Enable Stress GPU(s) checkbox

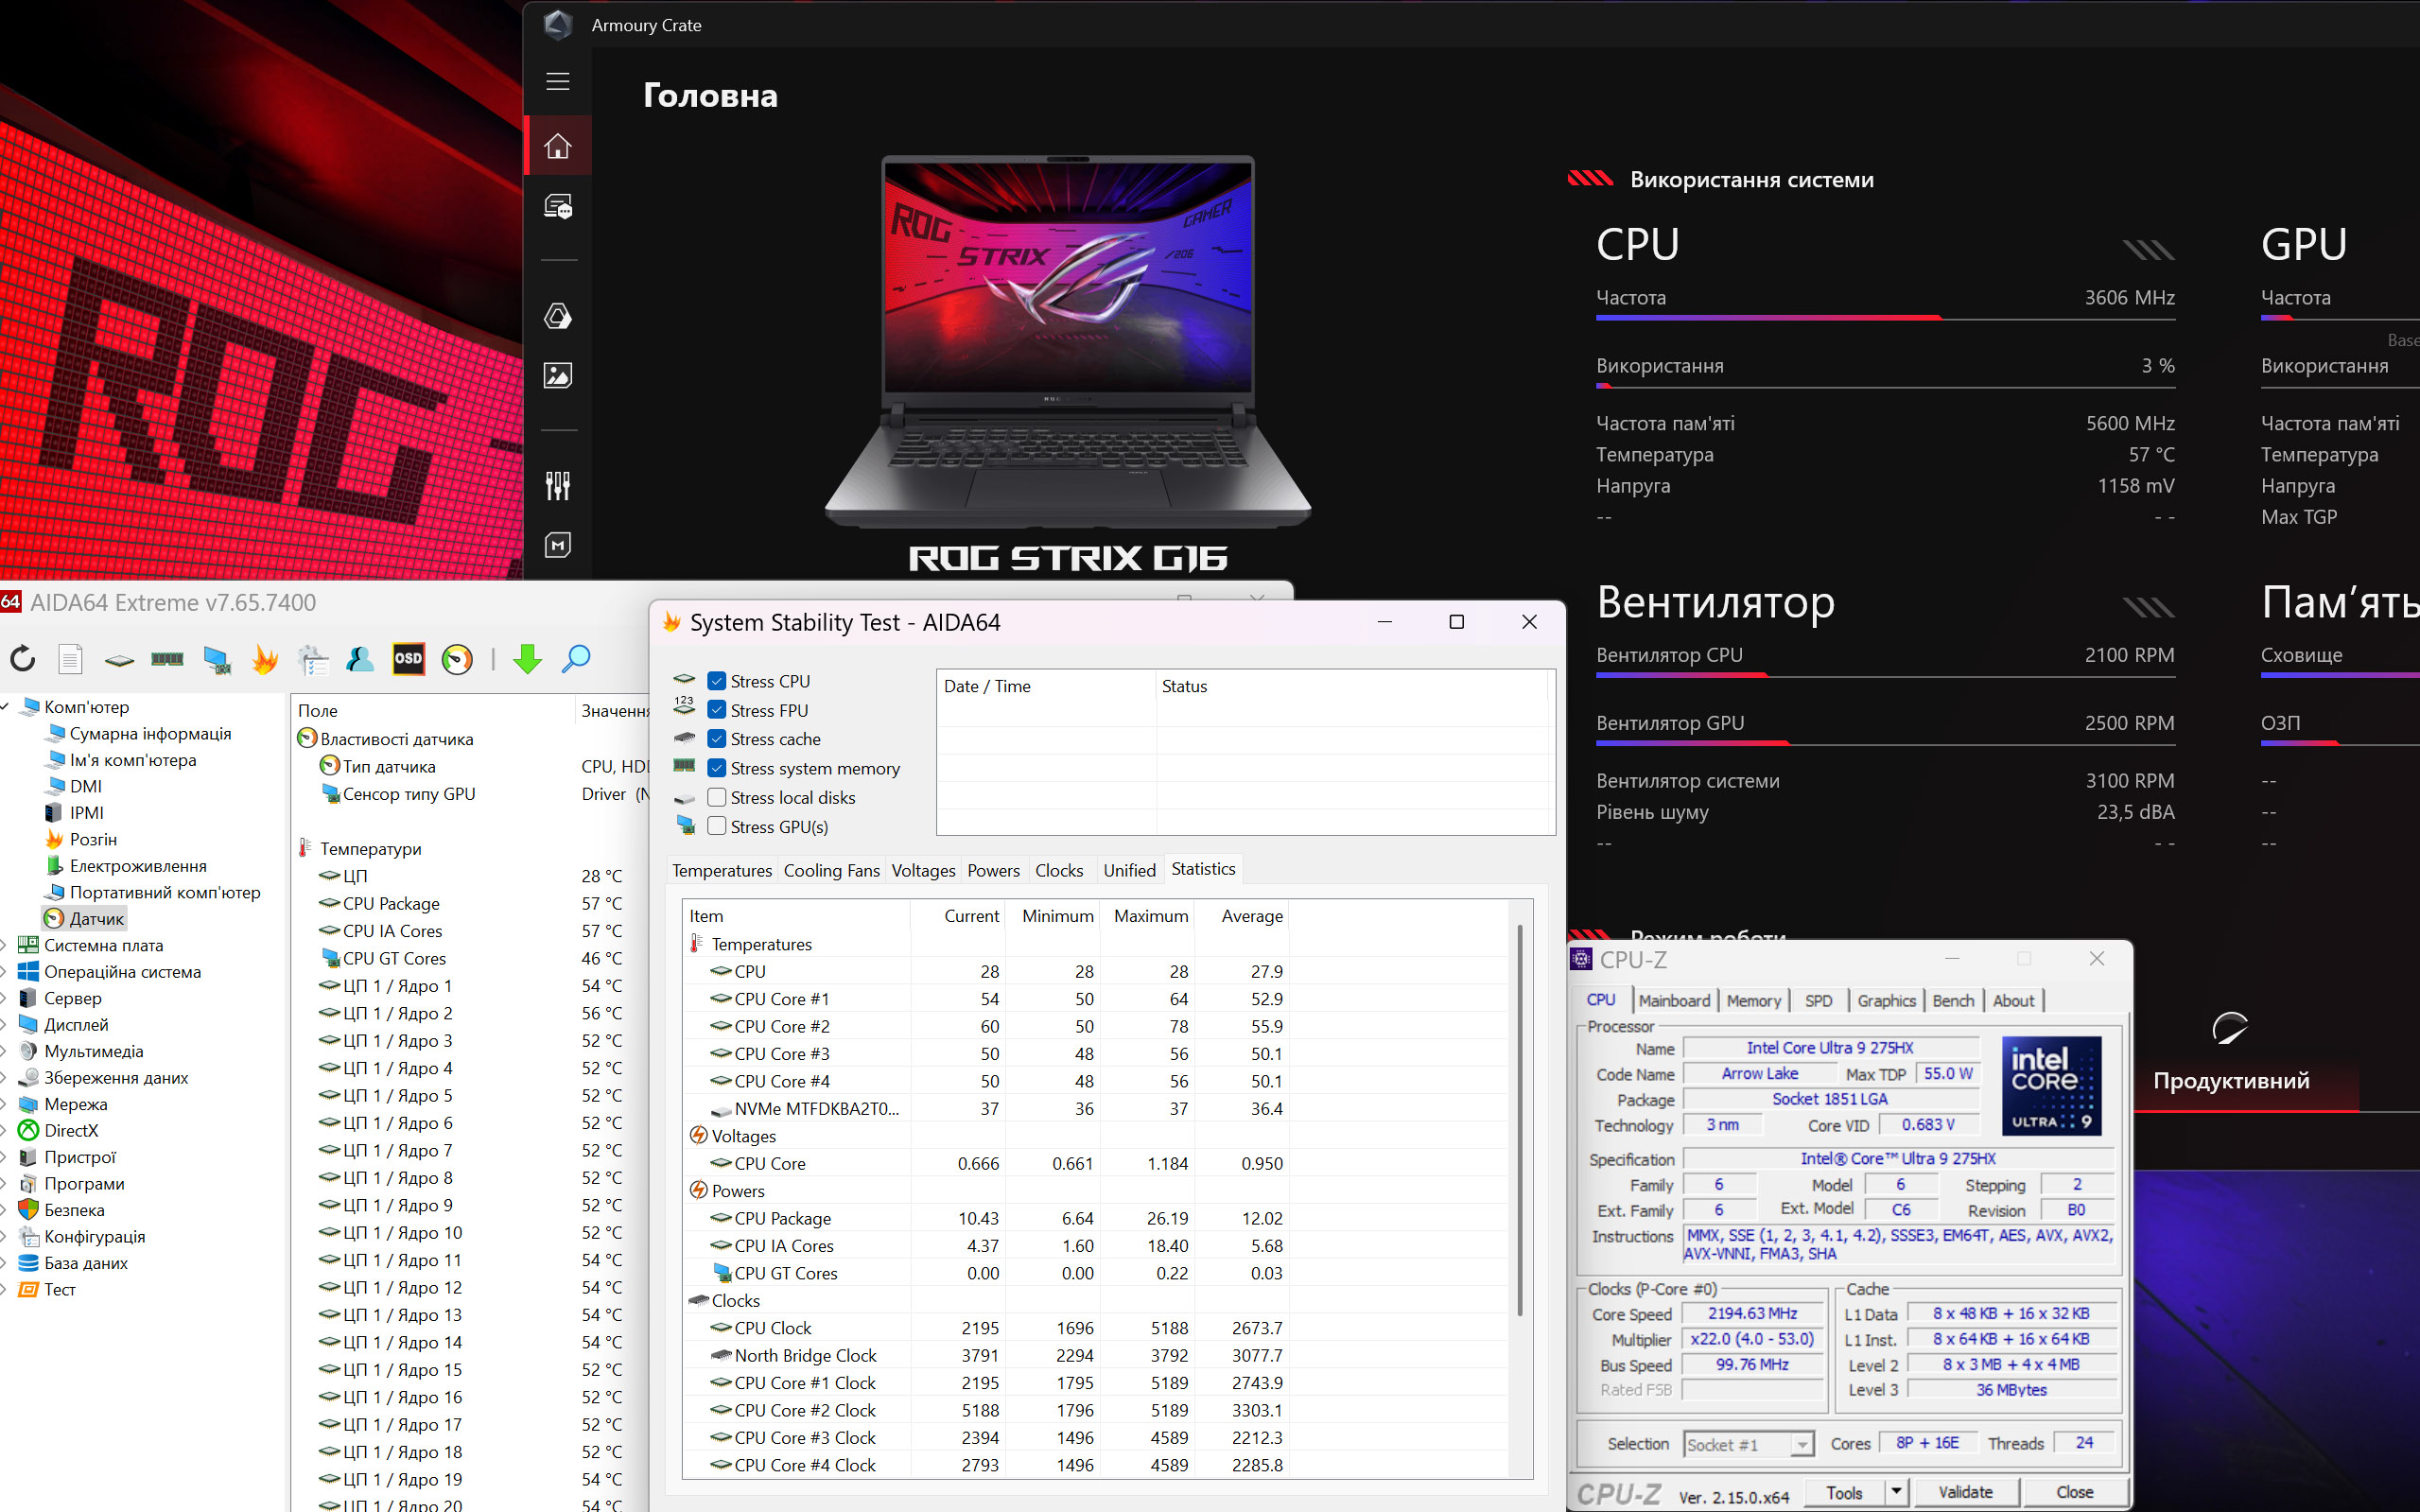click(x=717, y=826)
